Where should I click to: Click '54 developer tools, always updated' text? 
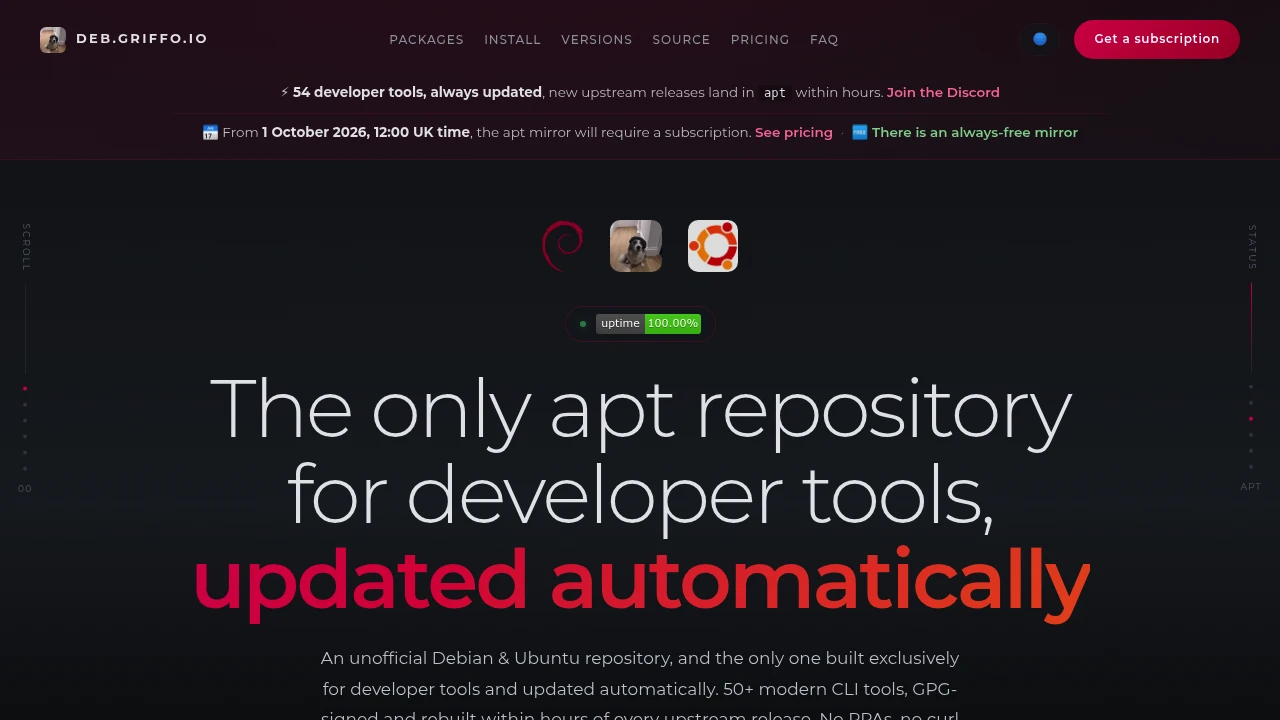417,92
